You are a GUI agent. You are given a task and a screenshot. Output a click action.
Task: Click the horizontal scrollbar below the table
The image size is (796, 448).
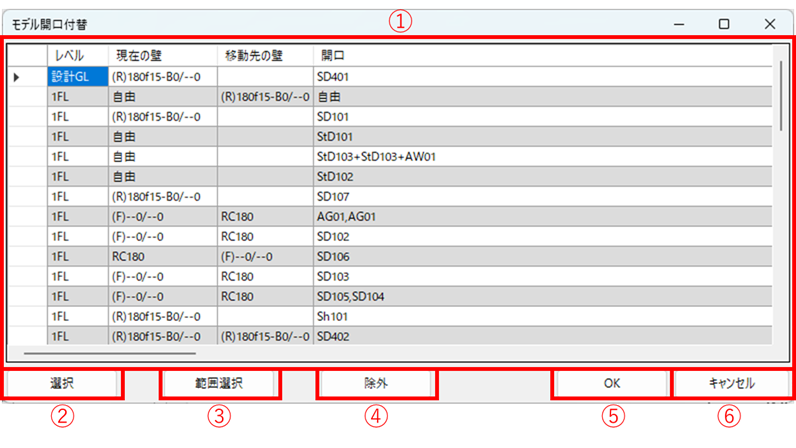[x=110, y=352]
